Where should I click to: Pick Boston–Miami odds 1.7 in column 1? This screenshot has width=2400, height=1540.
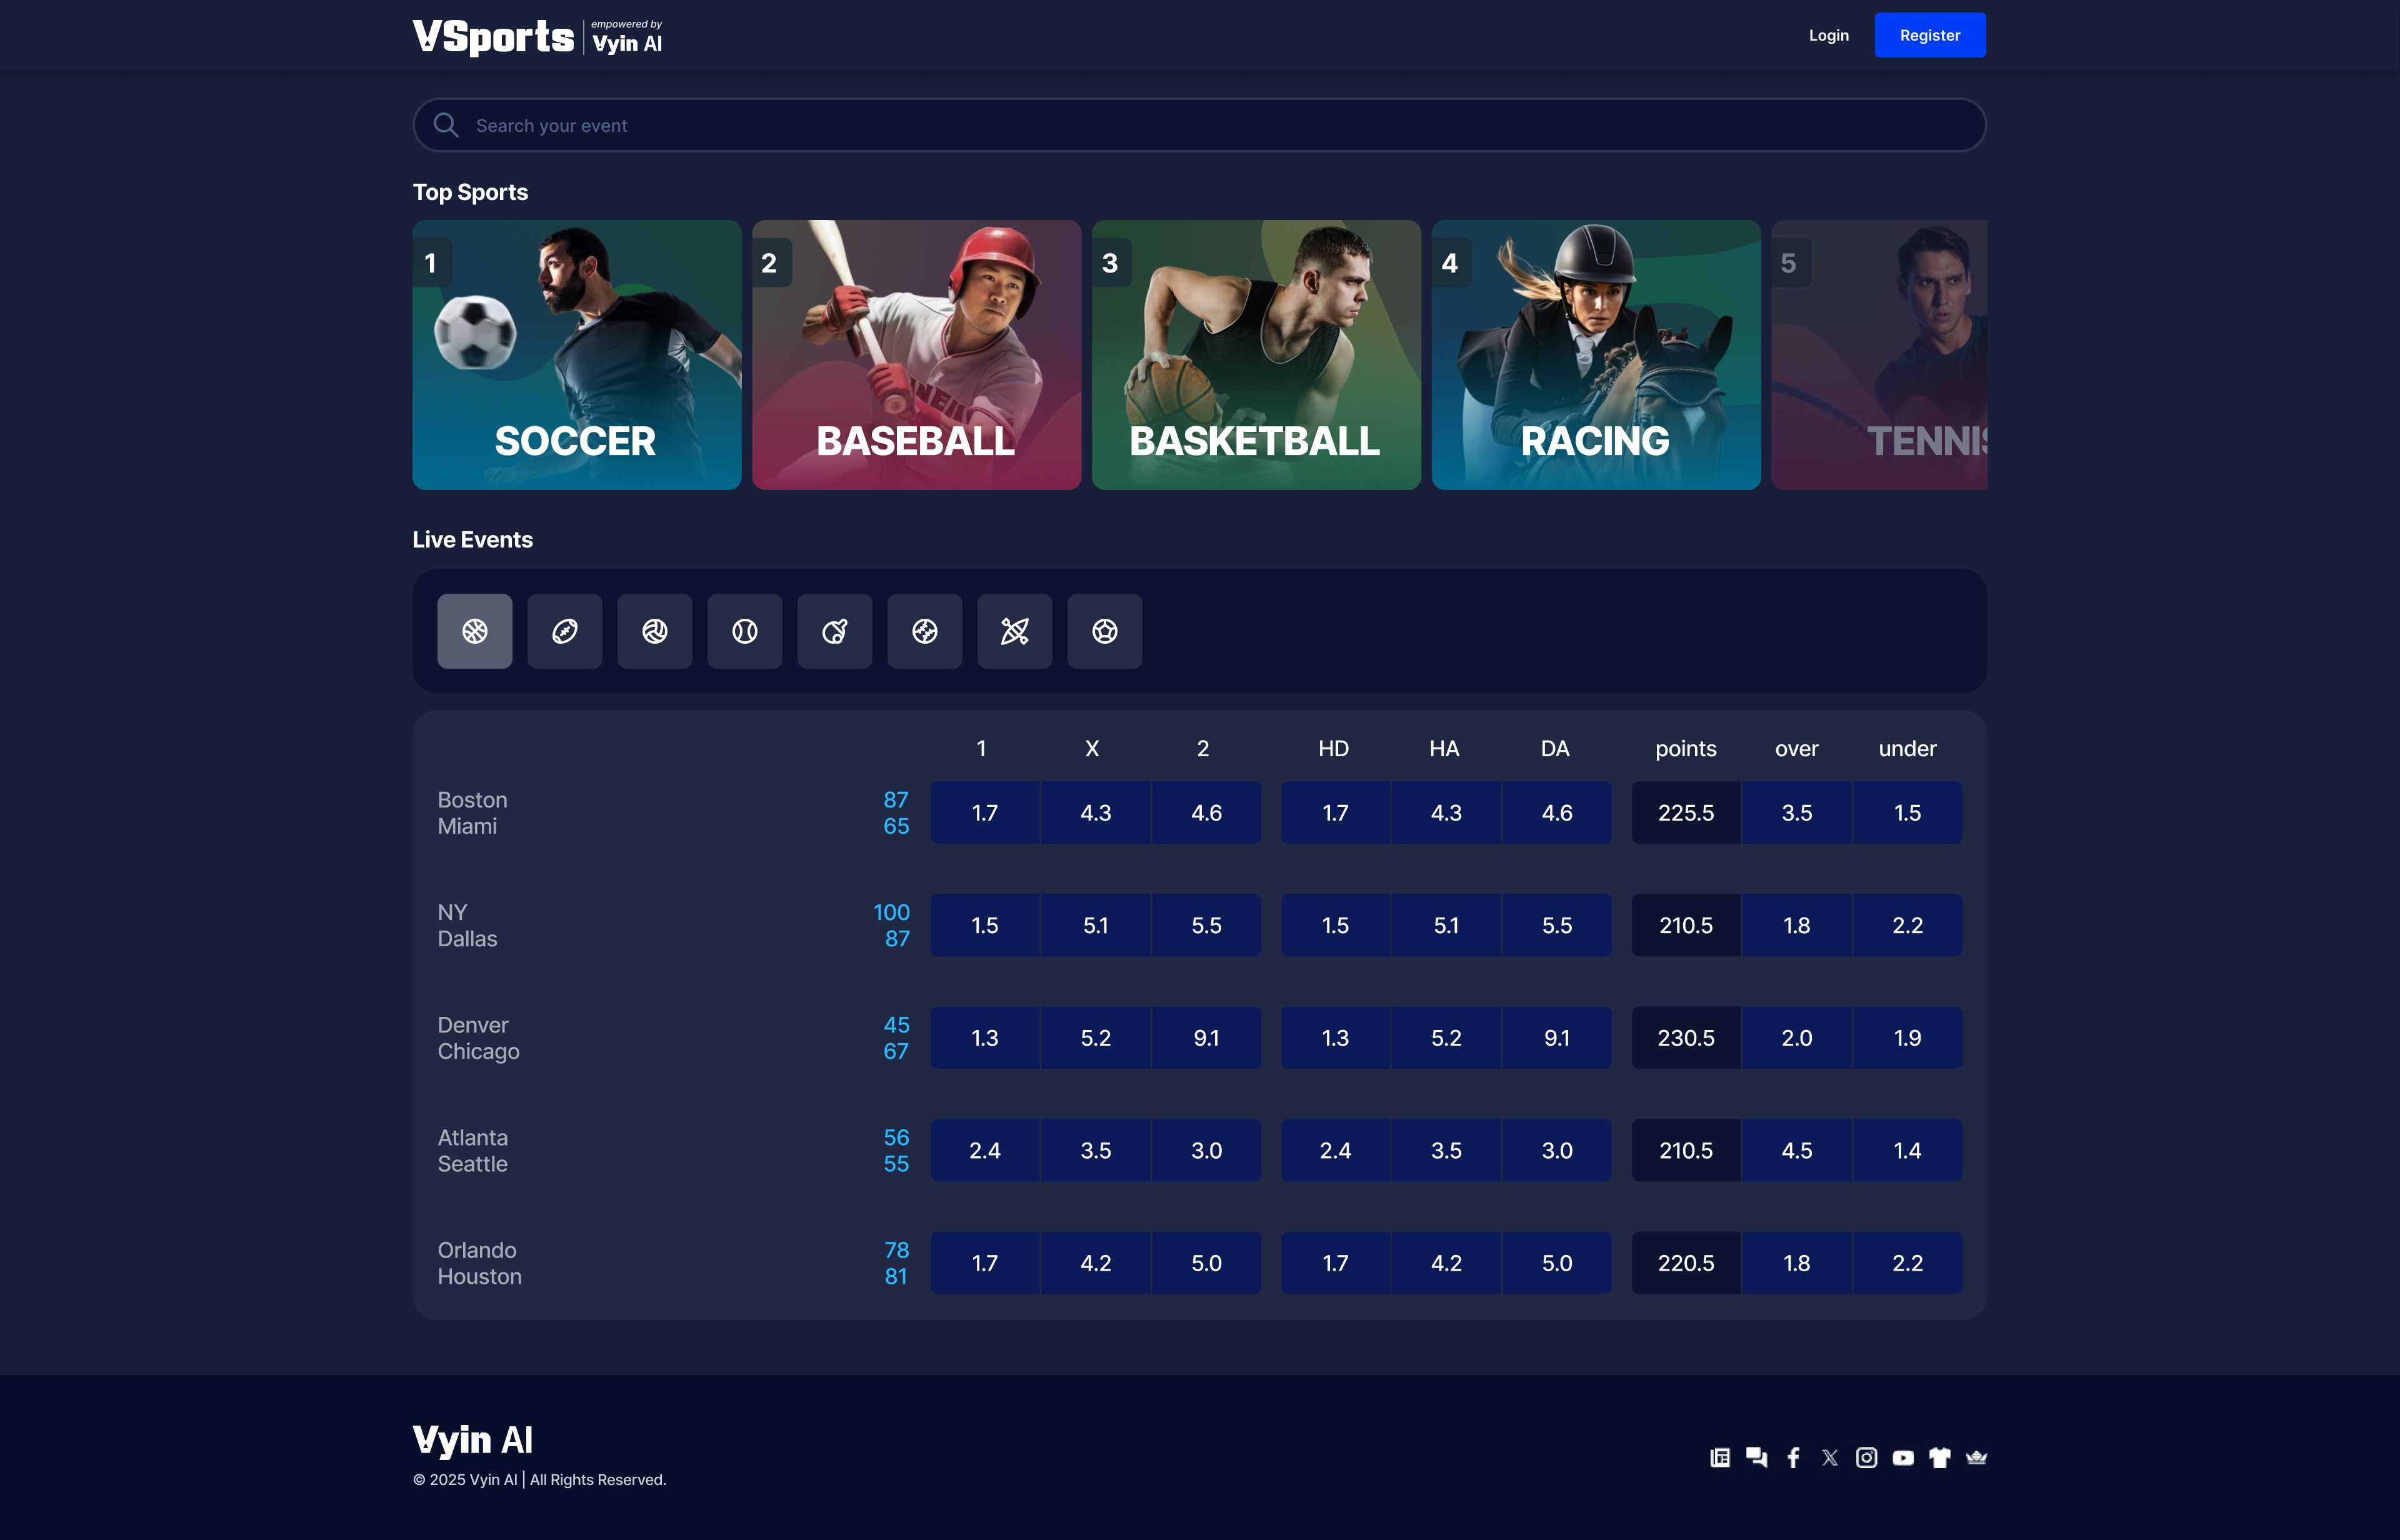pos(985,813)
